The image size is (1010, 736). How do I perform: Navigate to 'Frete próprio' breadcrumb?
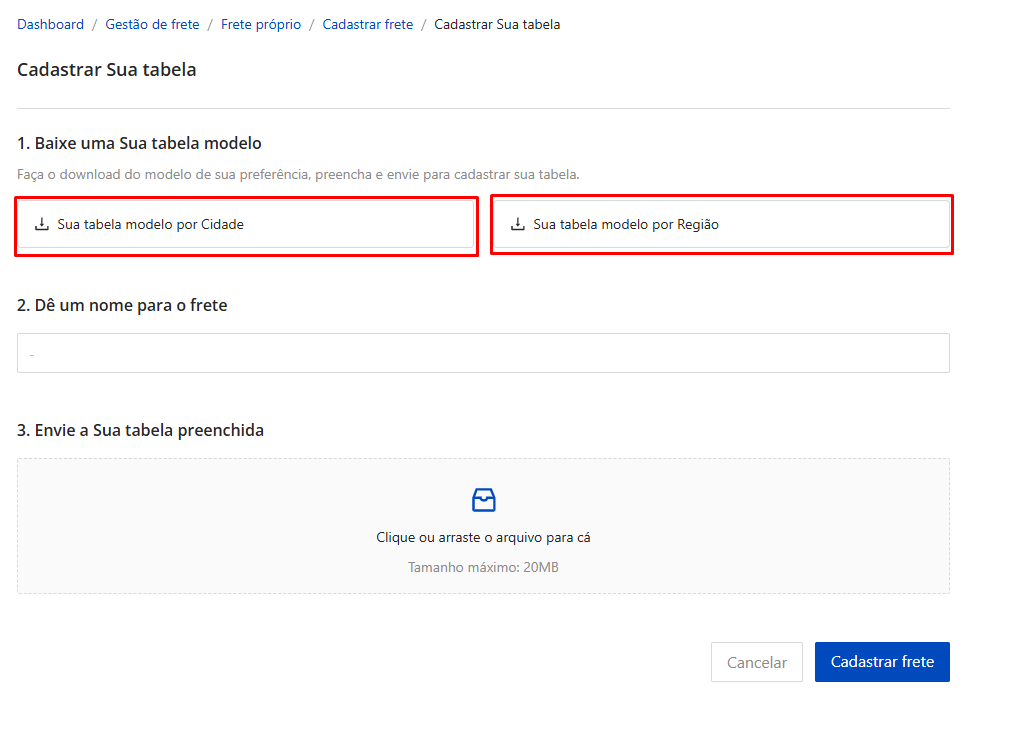click(261, 24)
